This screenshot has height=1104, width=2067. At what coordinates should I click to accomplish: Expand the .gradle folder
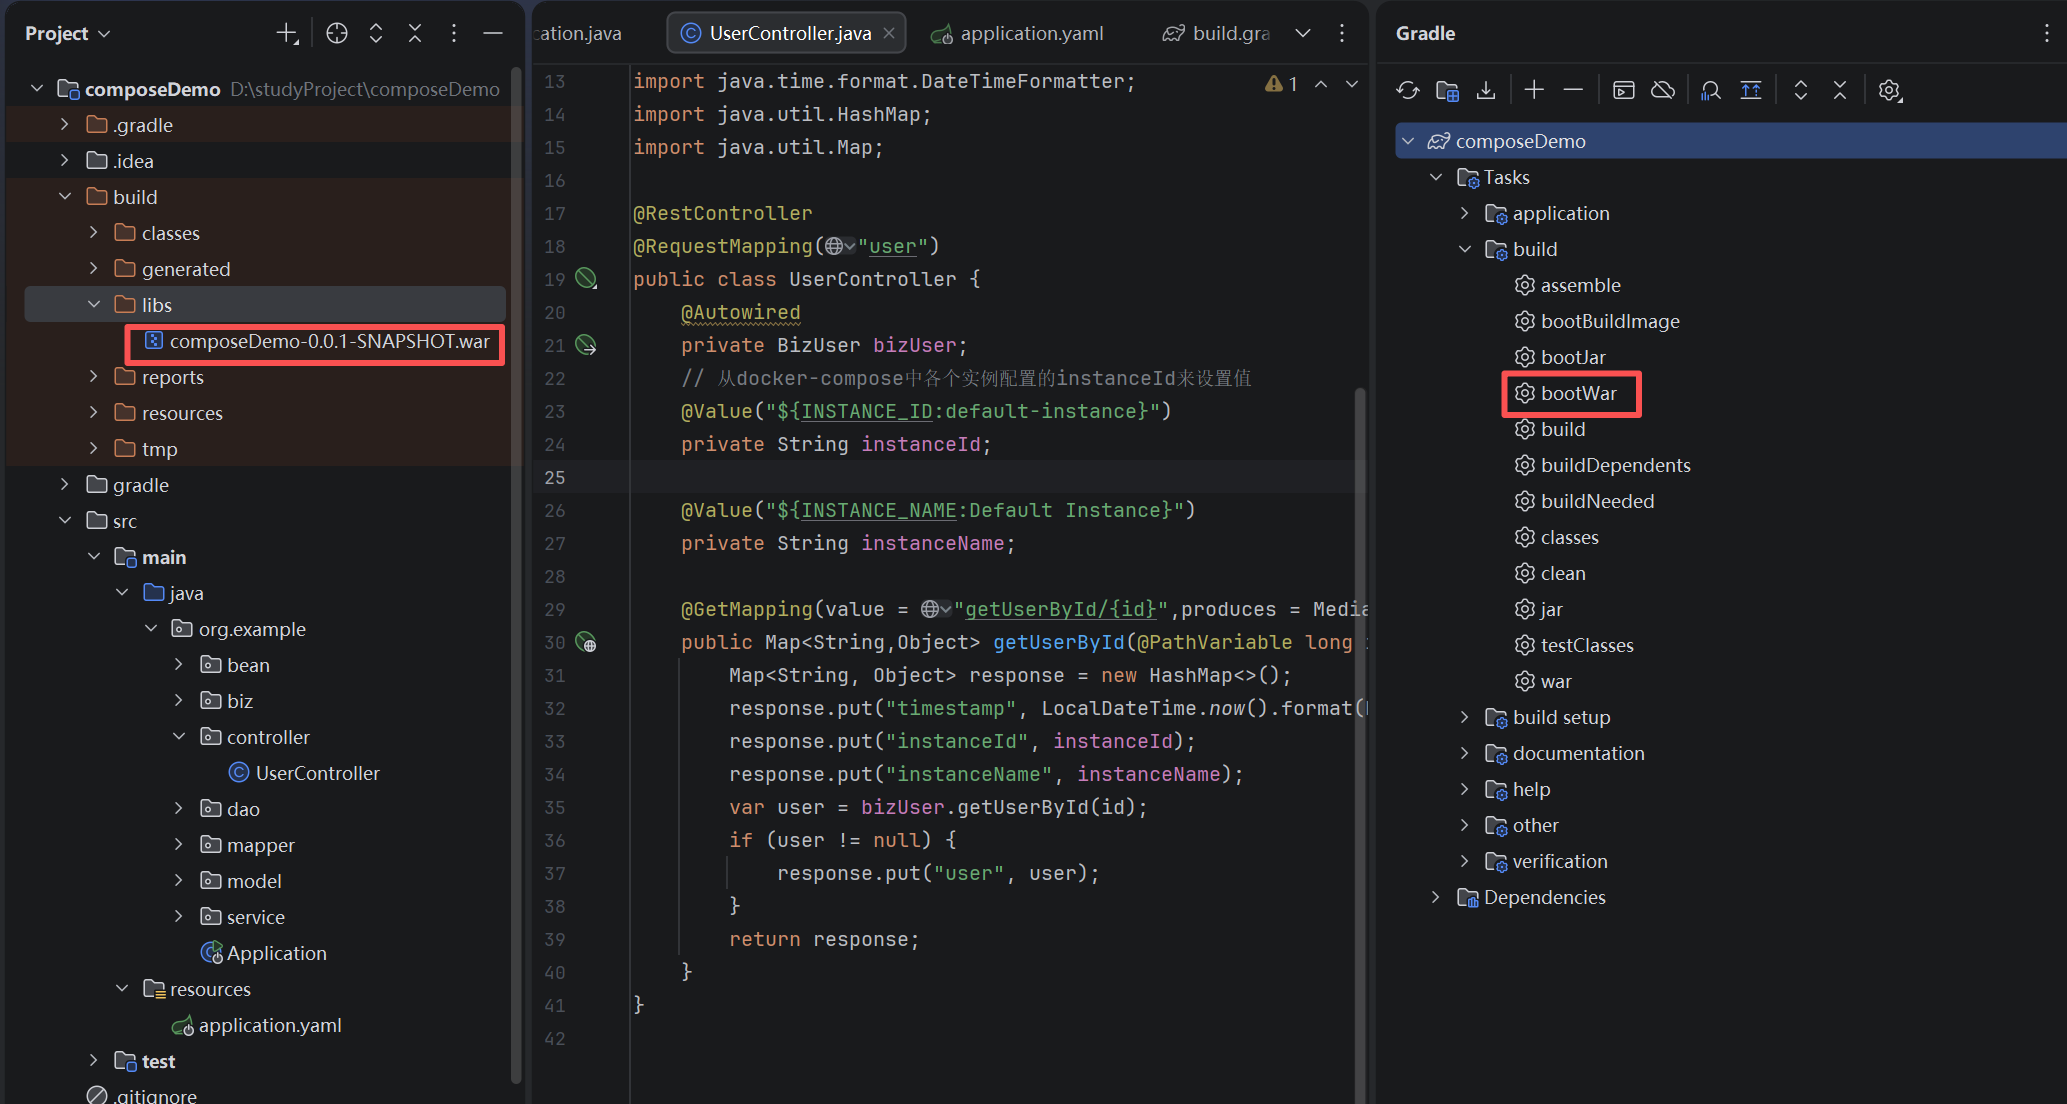[x=65, y=125]
